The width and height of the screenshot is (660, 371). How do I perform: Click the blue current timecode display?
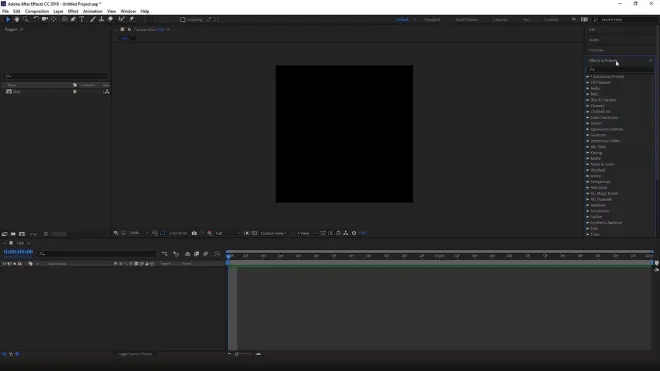(x=19, y=252)
